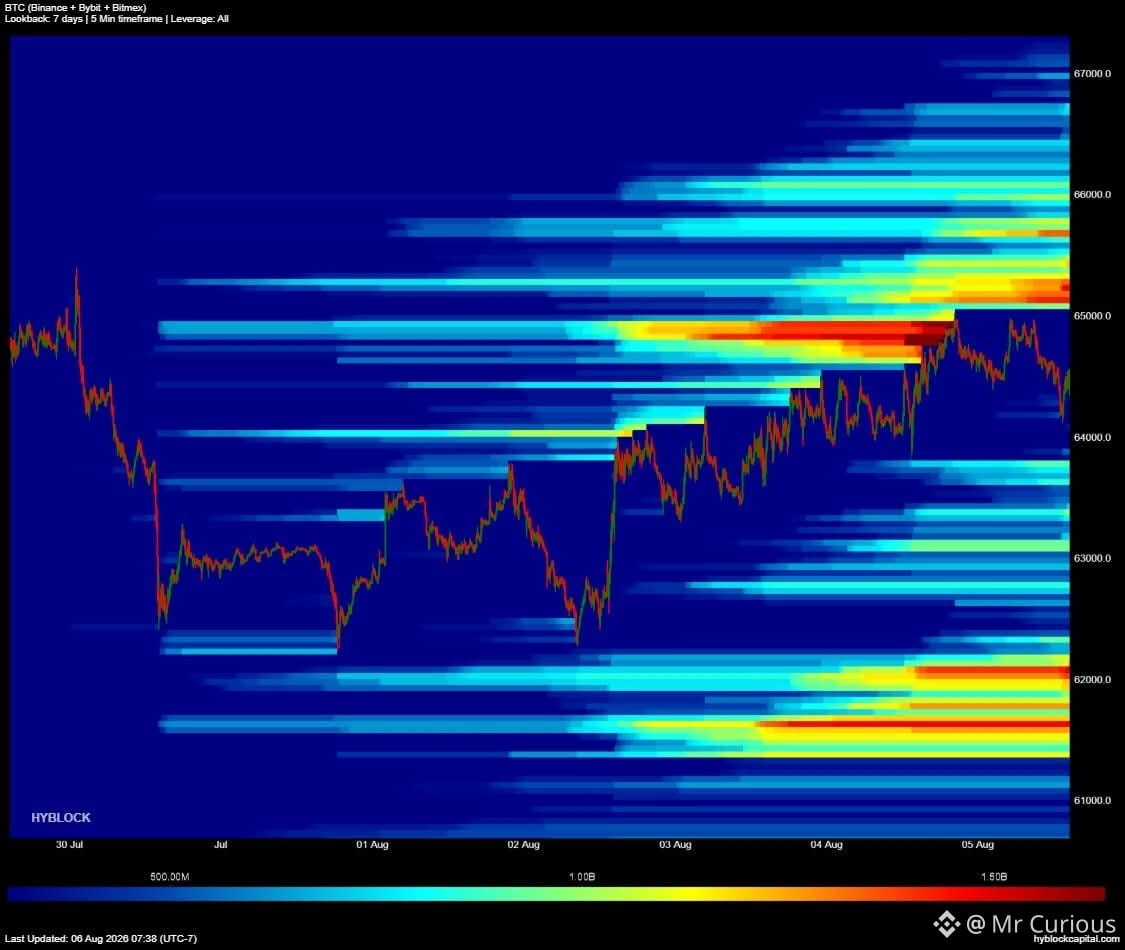
Task: Click the 66000.0 price axis label
Action: click(x=1092, y=194)
